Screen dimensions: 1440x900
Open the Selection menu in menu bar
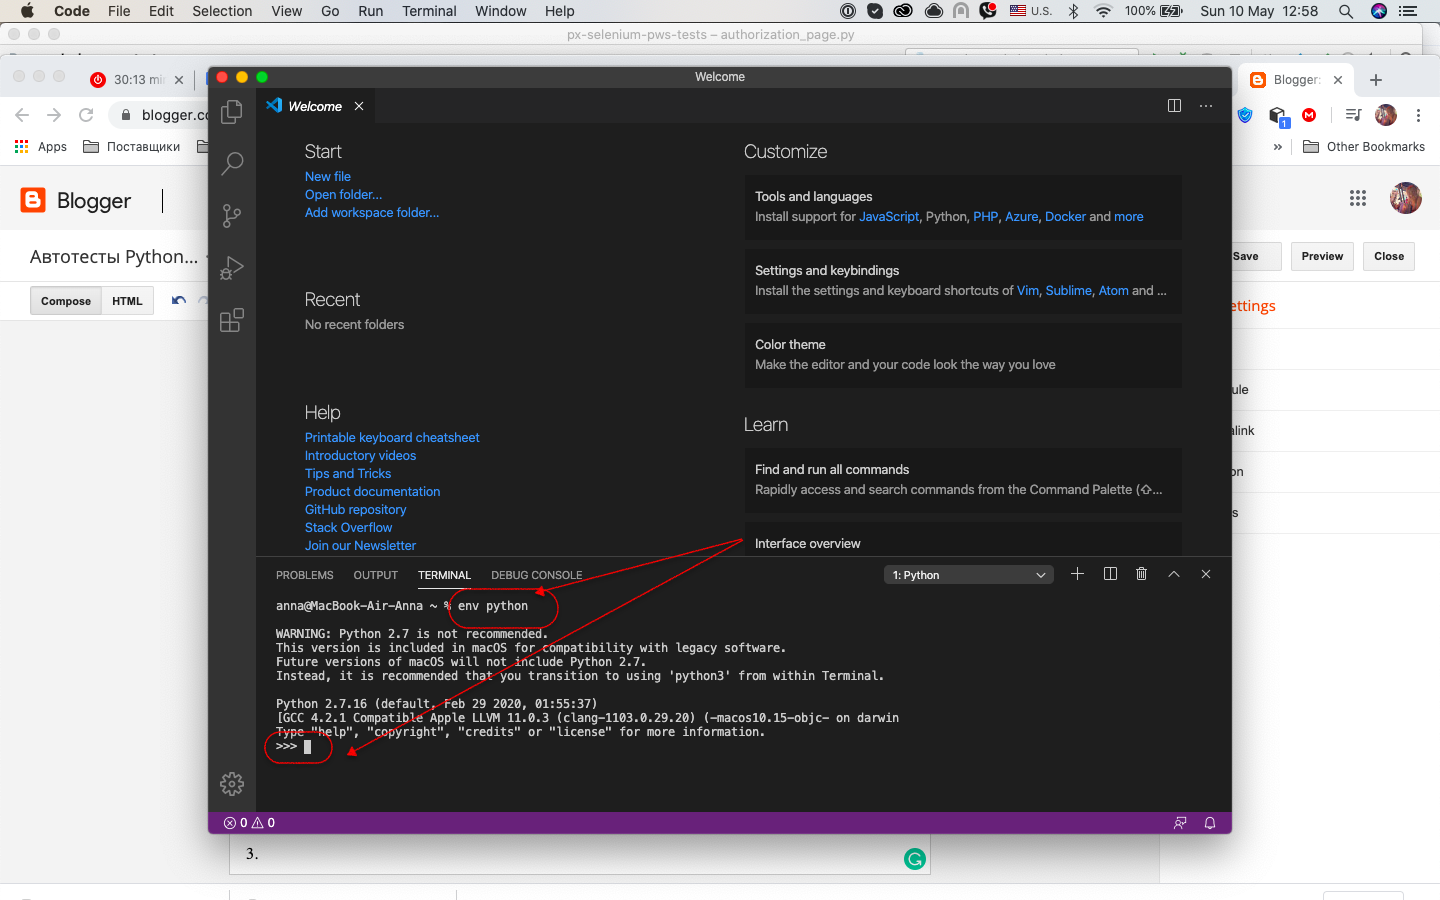point(222,11)
